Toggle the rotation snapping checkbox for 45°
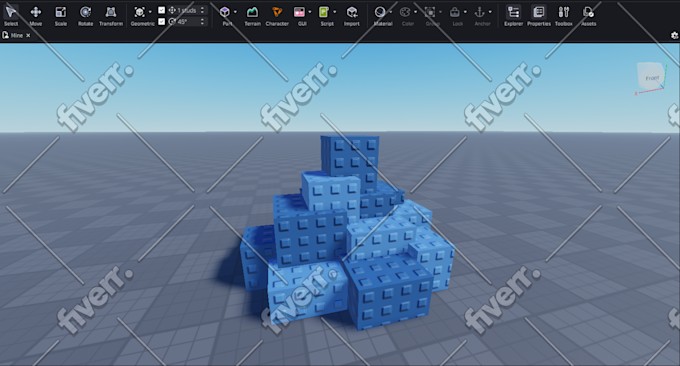Image resolution: width=680 pixels, height=366 pixels. tap(161, 21)
